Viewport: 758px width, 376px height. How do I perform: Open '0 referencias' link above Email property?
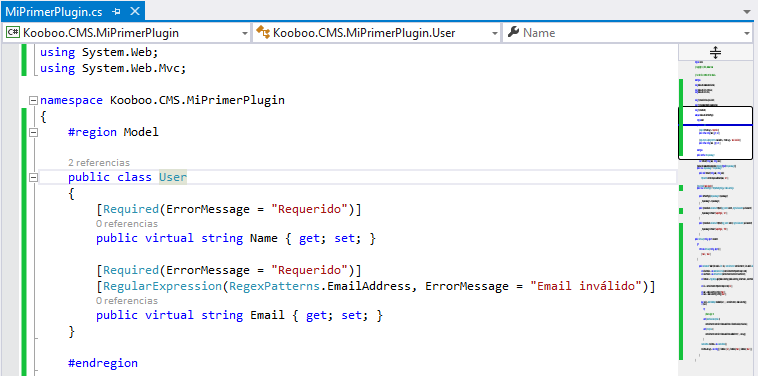click(x=127, y=301)
